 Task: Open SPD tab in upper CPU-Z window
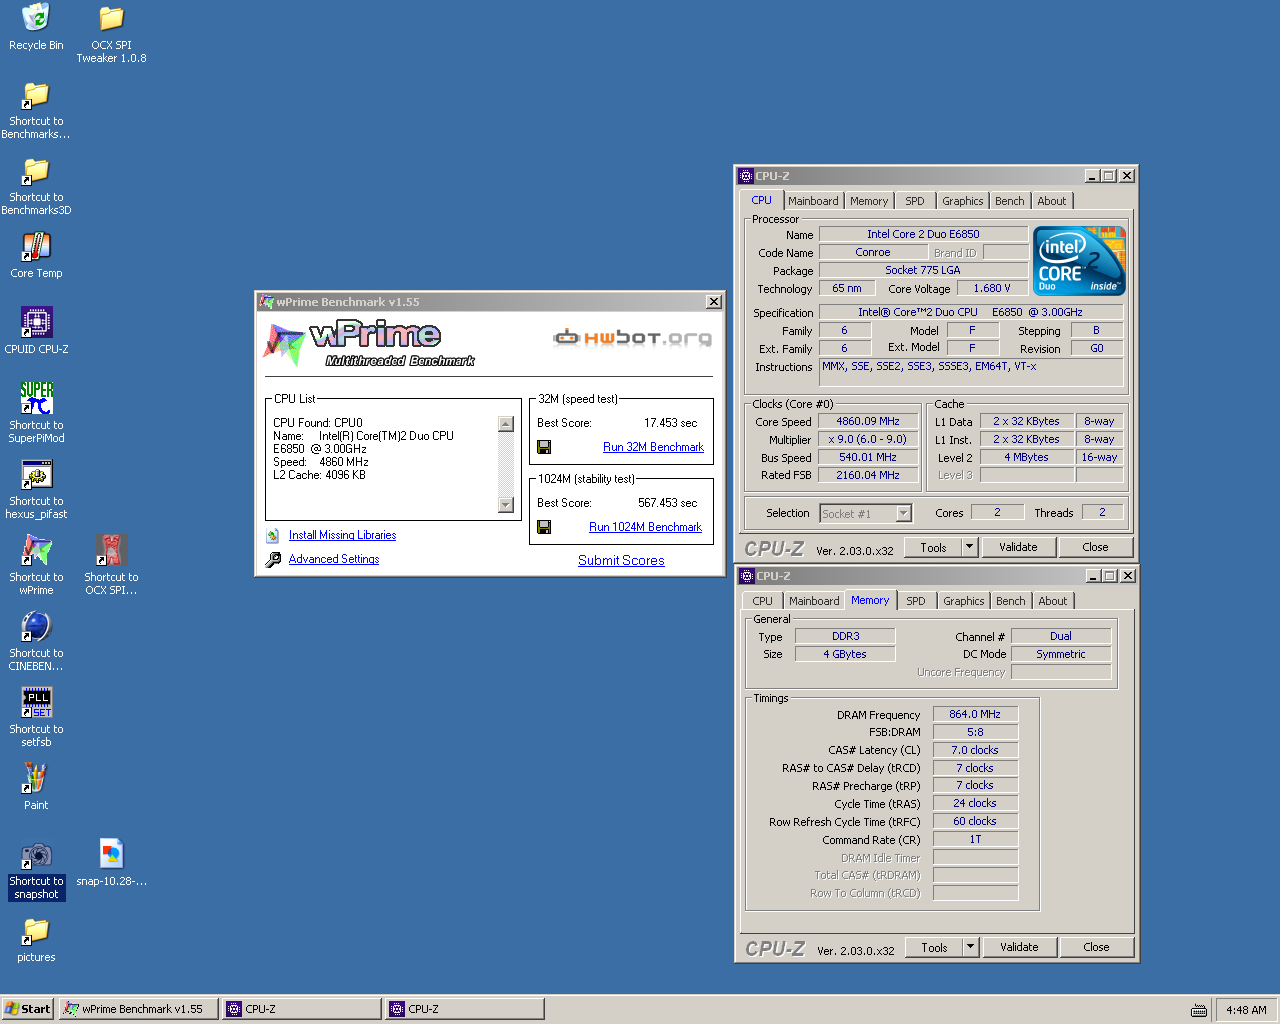(915, 201)
